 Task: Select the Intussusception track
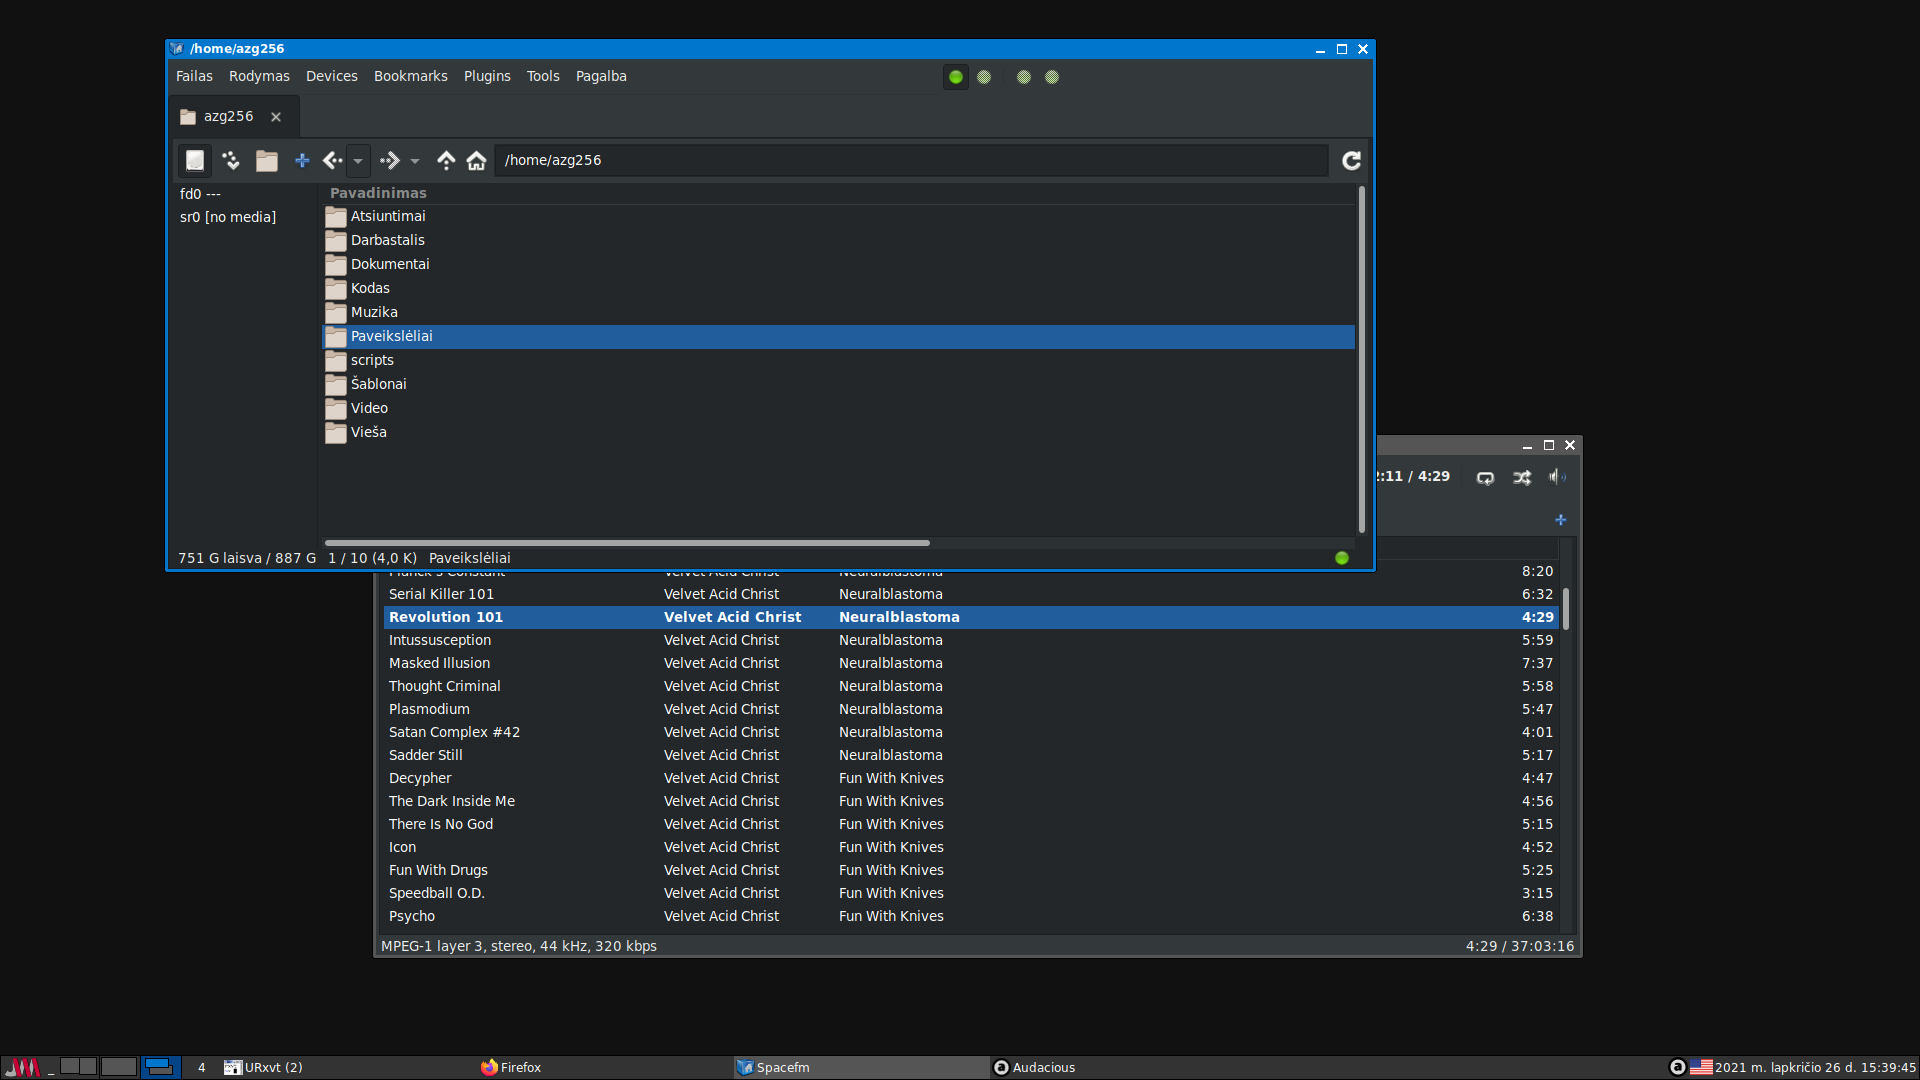click(970, 640)
